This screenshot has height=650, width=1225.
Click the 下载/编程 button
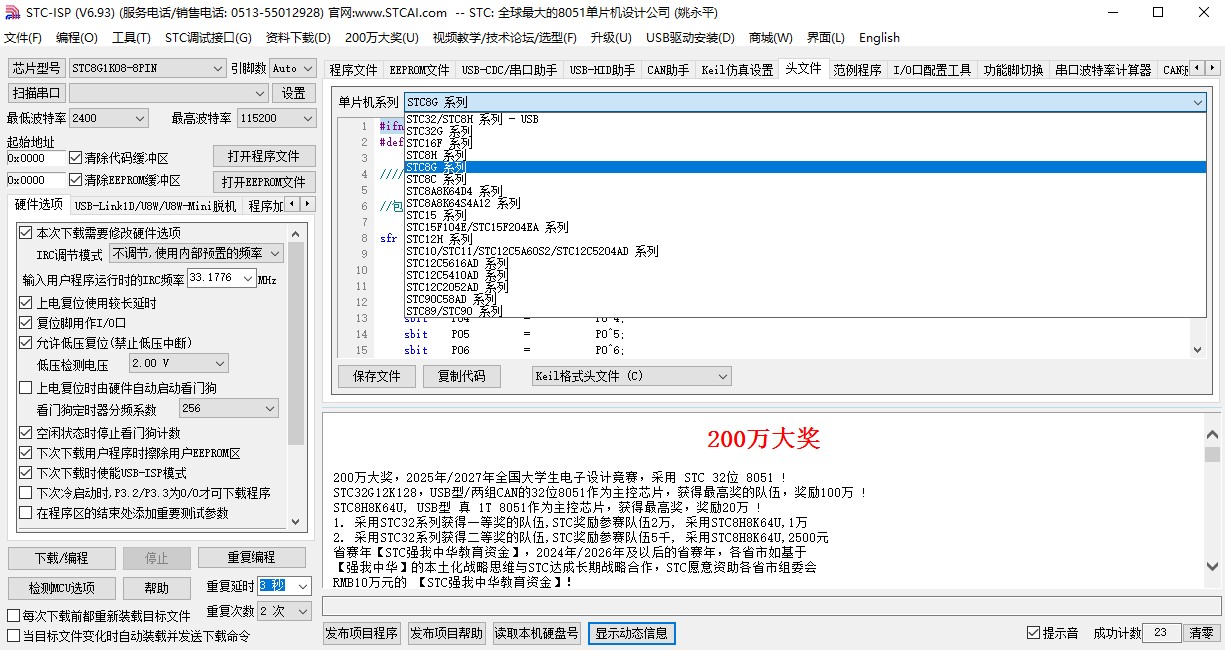[61, 557]
